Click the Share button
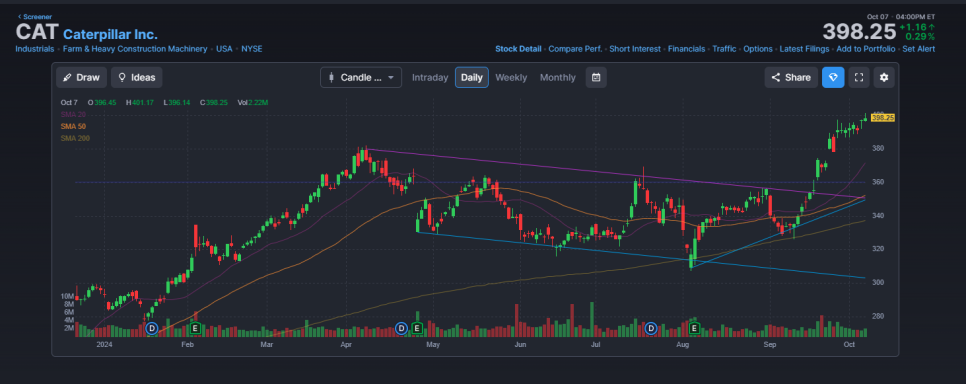 [x=792, y=78]
